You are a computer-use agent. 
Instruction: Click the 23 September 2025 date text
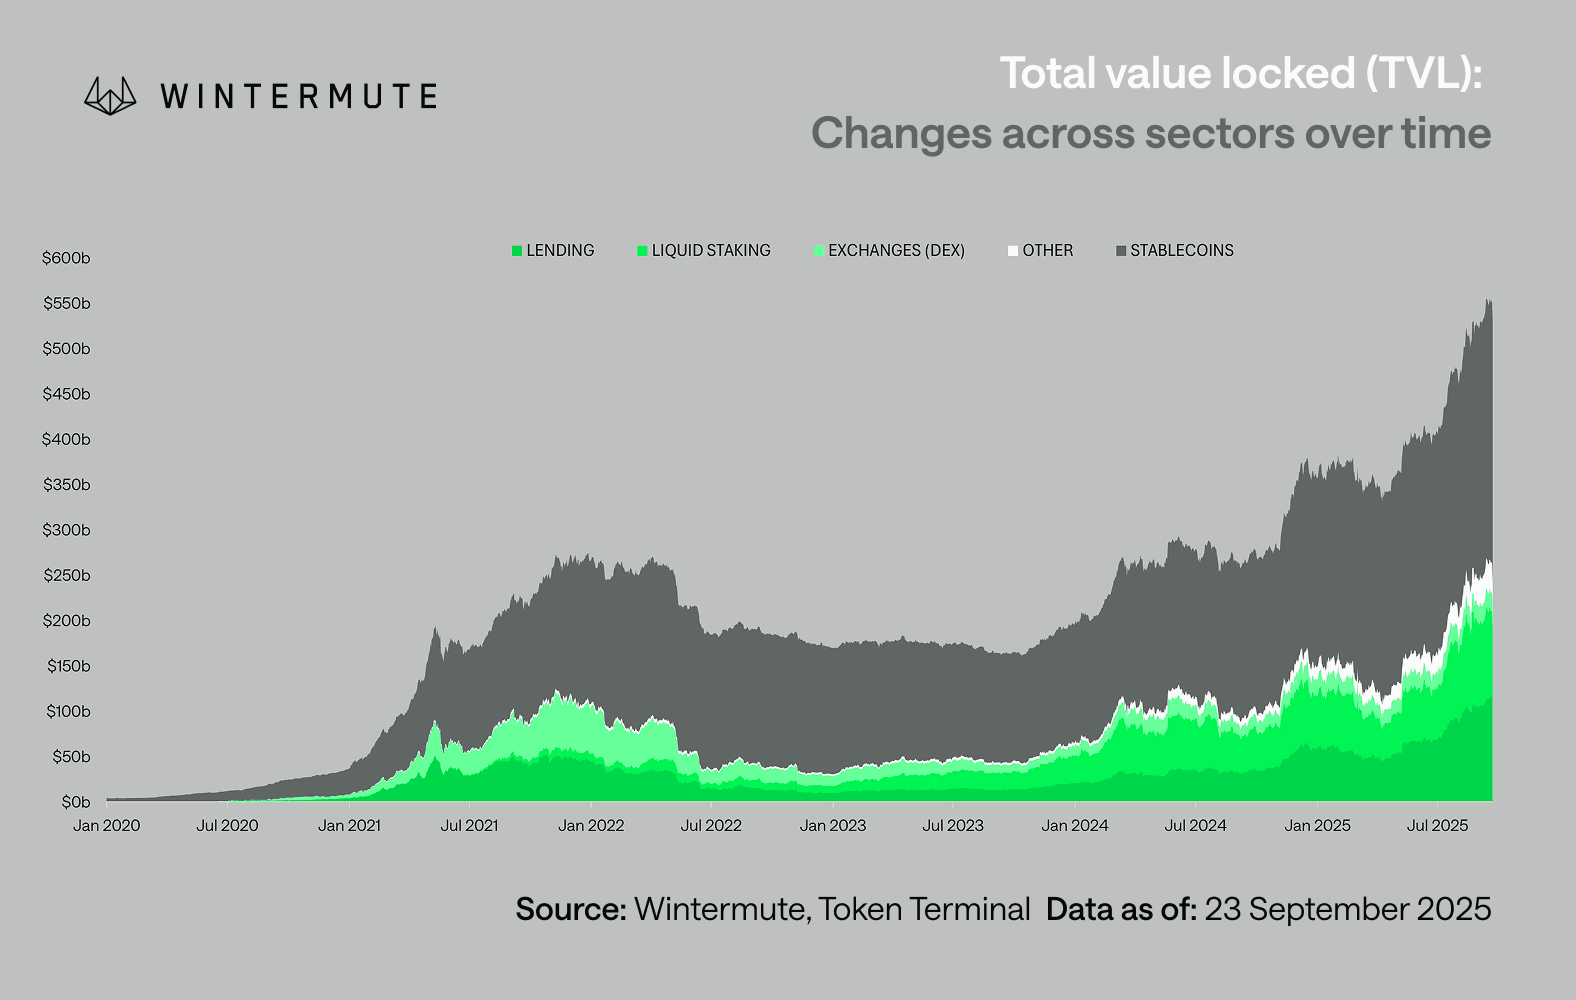(1347, 909)
